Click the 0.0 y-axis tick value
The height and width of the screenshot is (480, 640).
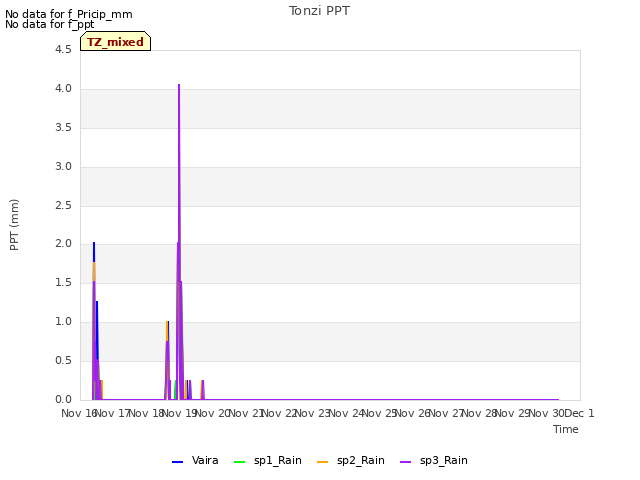pos(63,399)
